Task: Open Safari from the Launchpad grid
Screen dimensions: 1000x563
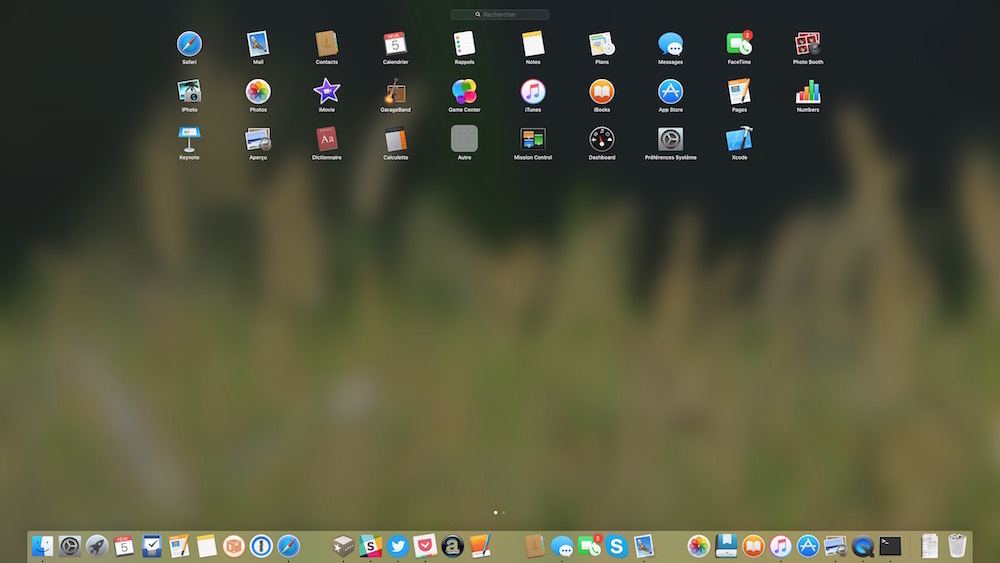Action: pos(189,44)
